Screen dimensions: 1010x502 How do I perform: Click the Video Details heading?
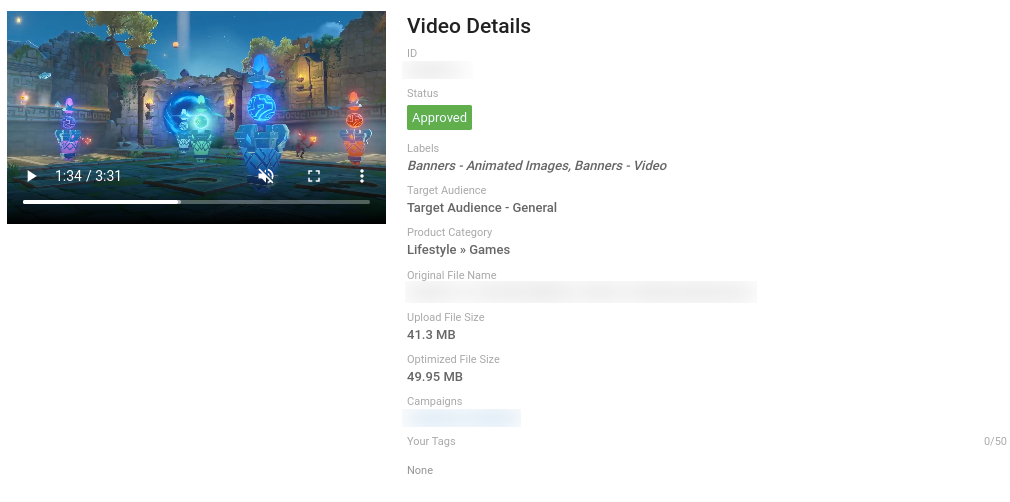point(468,27)
